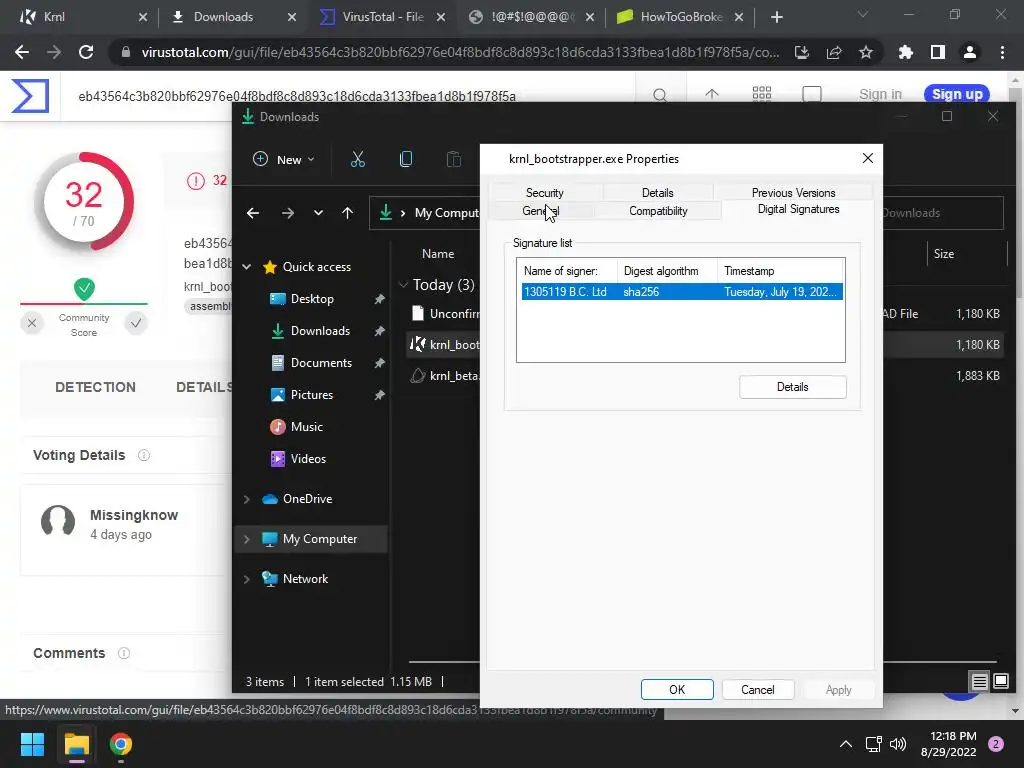Viewport: 1024px width, 768px height.
Task: Open Previous Versions tab
Action: [793, 193]
